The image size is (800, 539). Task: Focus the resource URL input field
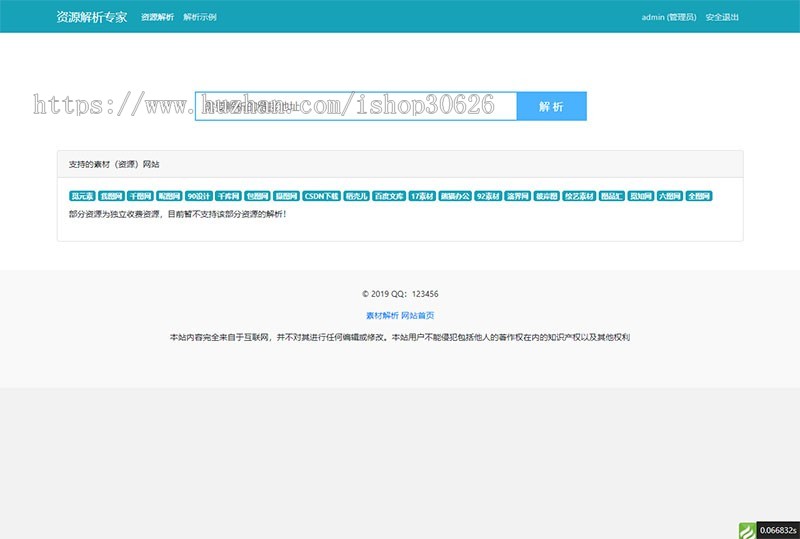coord(356,106)
